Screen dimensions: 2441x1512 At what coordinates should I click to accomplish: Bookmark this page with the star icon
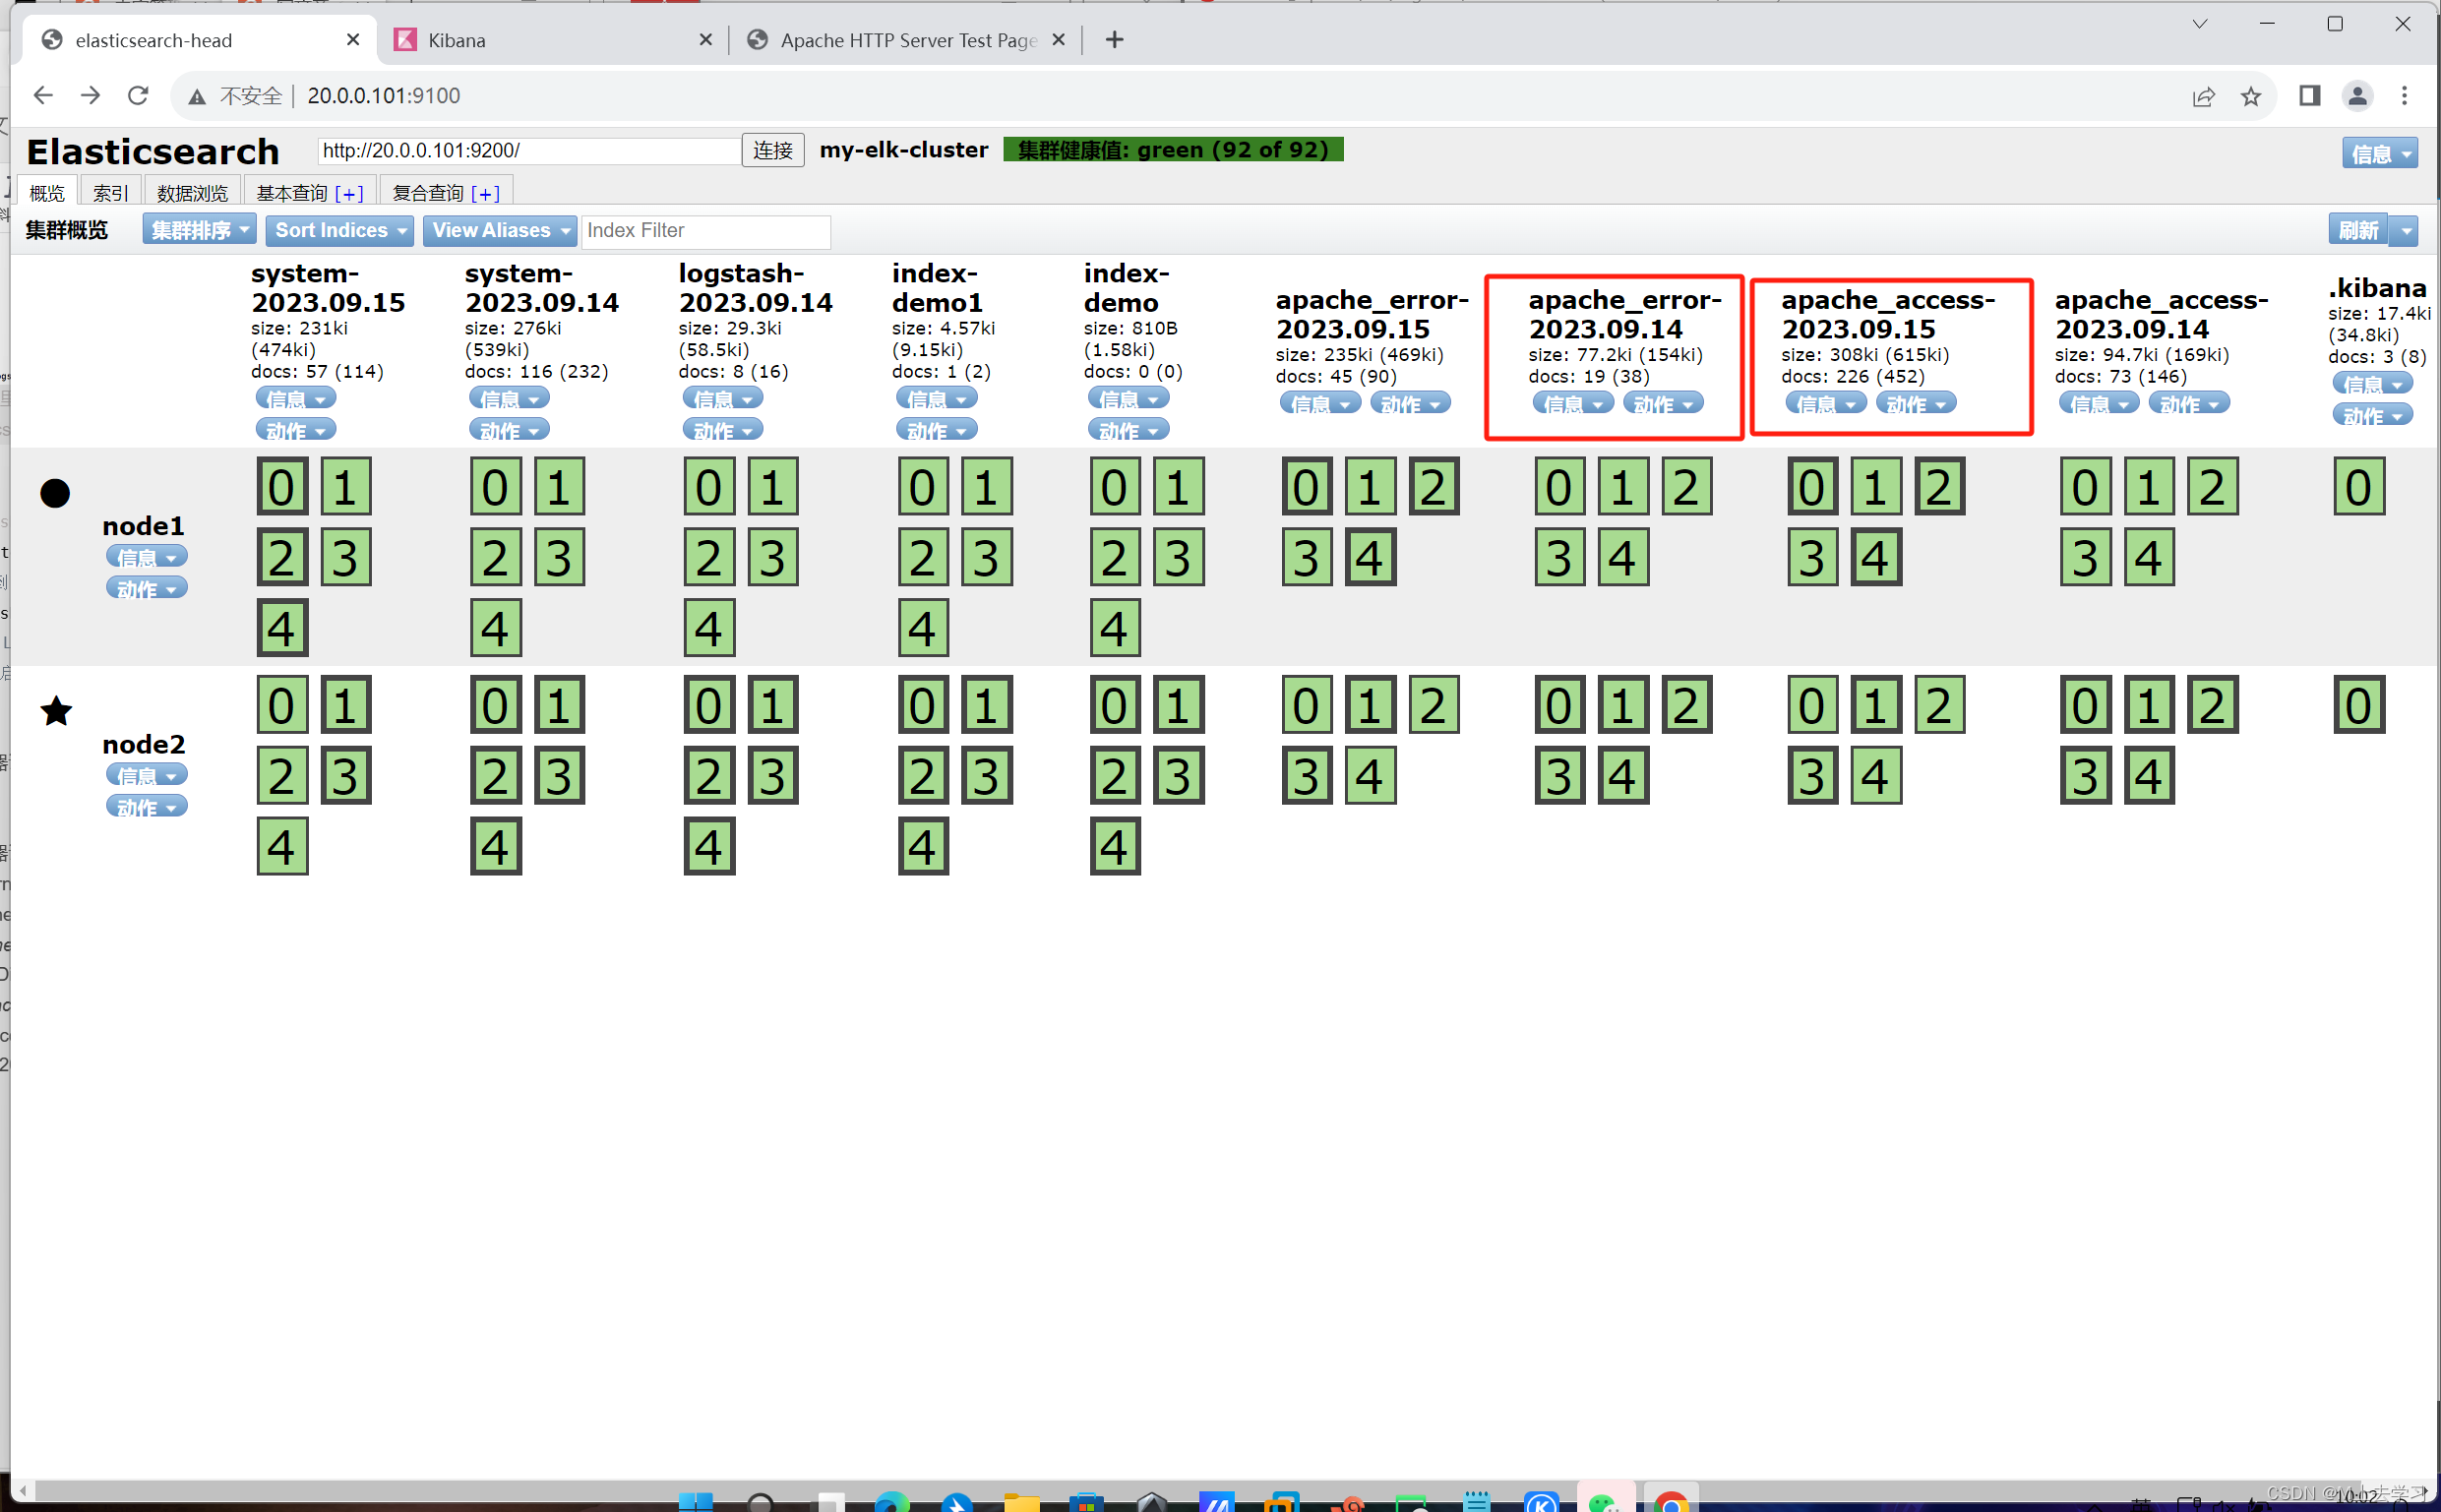click(2250, 96)
